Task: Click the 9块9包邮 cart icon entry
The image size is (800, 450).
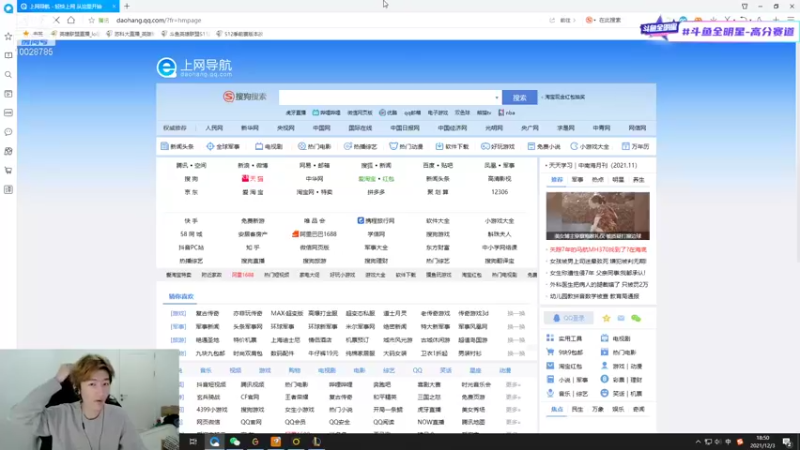Action: coord(564,352)
